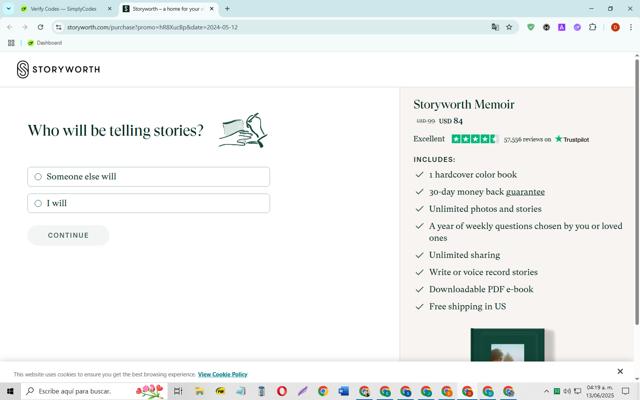This screenshot has width=640, height=400.
Task: Go back to previous page
Action: point(9,27)
